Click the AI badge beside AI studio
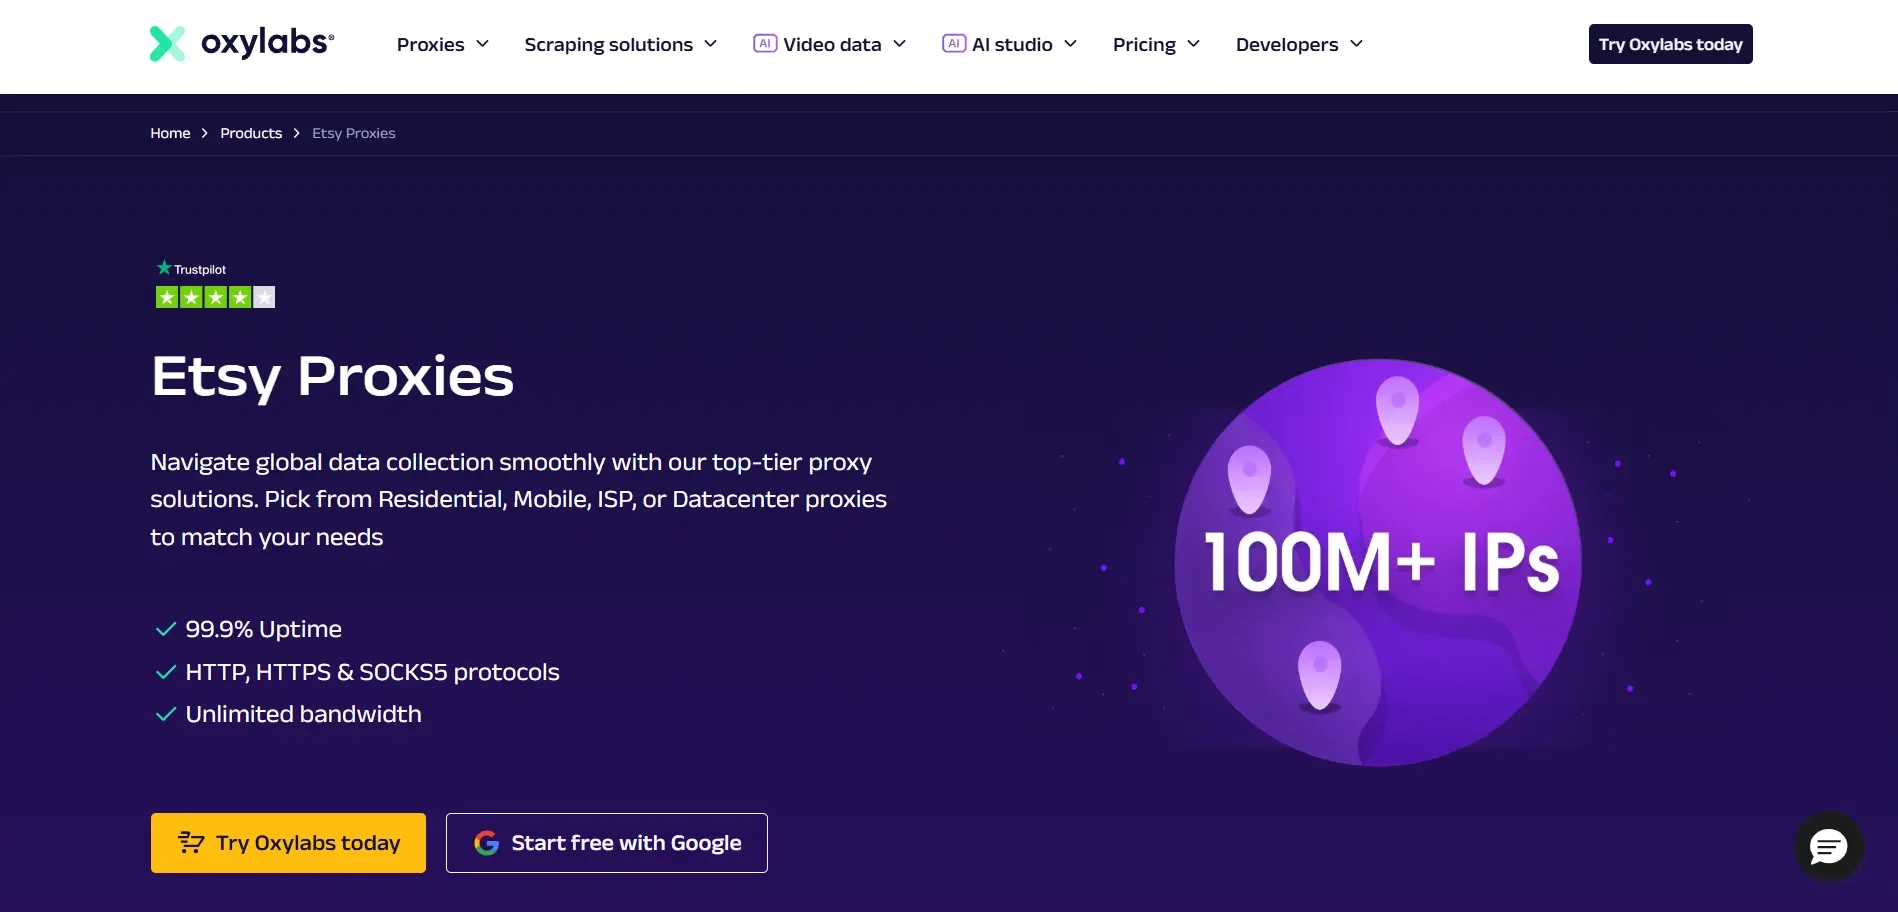The height and width of the screenshot is (912, 1898). pyautogui.click(x=954, y=43)
